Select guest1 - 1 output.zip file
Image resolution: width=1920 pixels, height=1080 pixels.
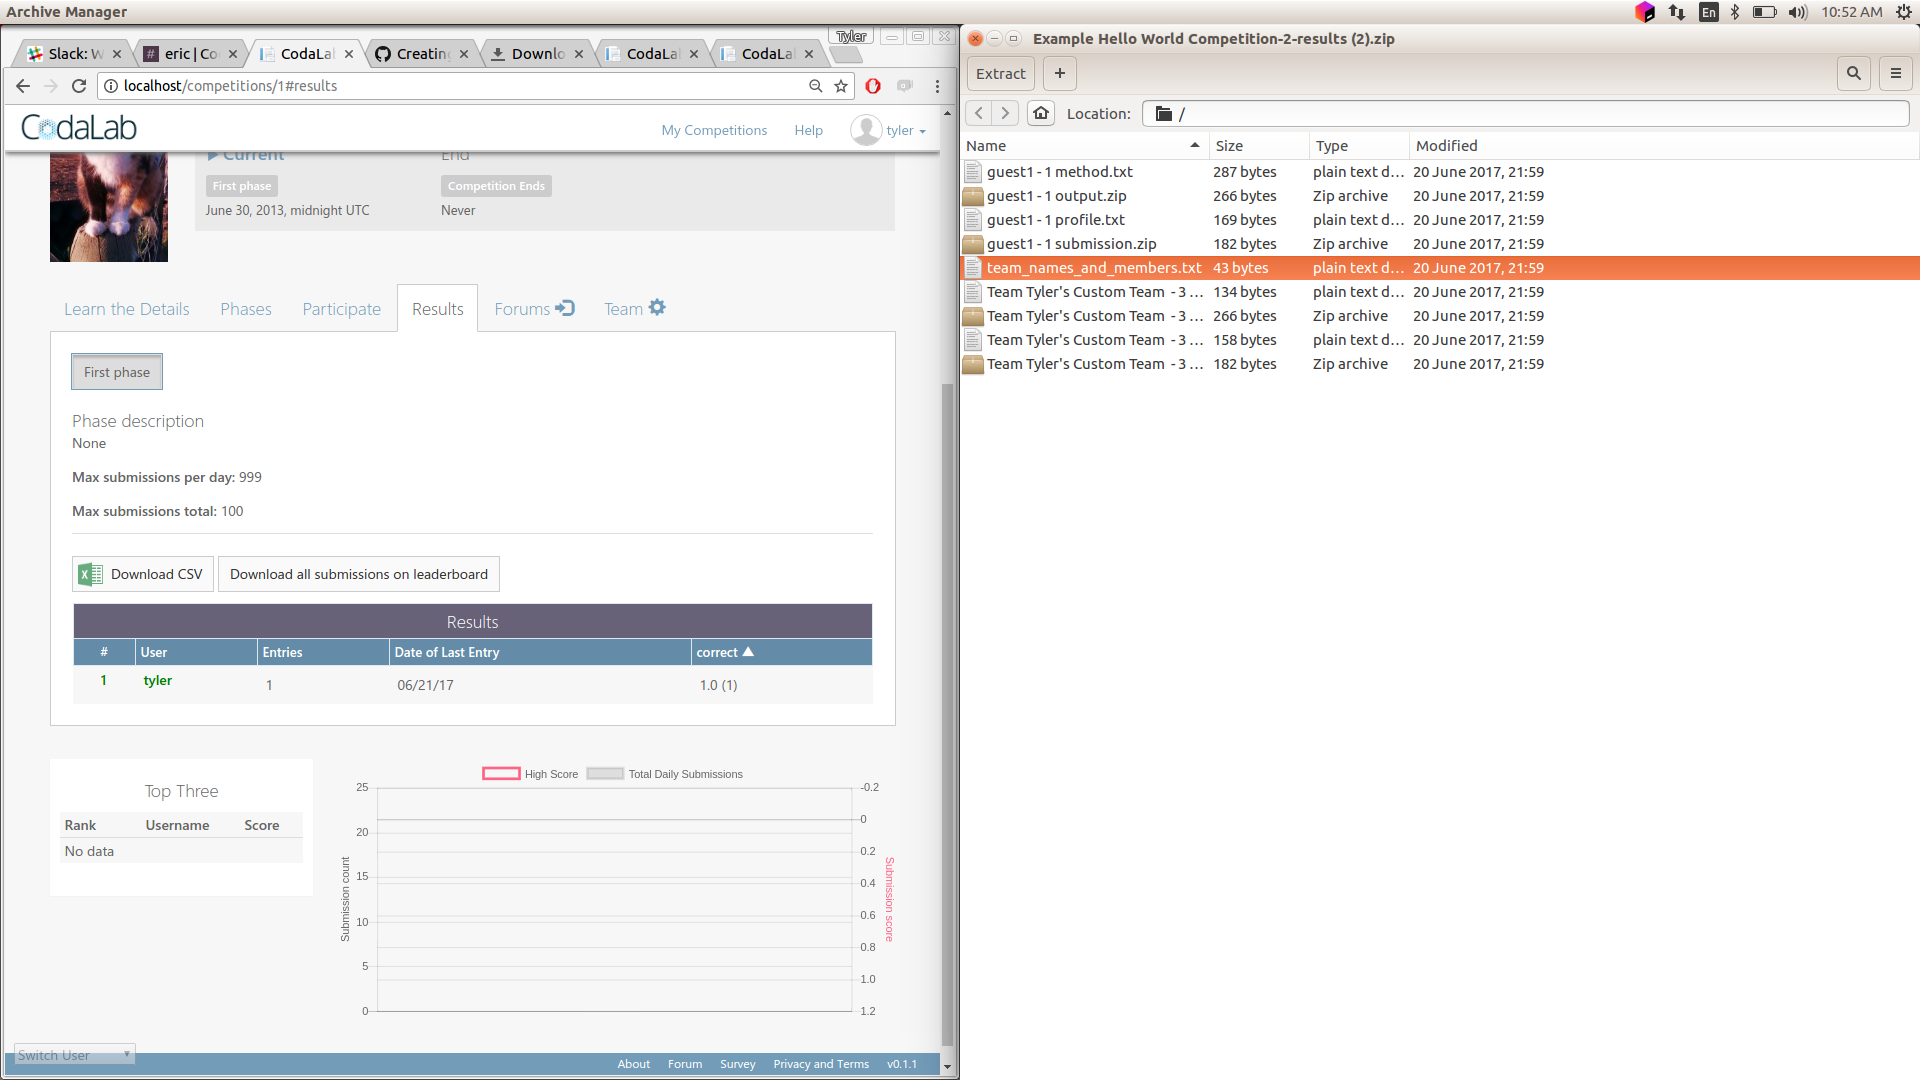[1056, 196]
